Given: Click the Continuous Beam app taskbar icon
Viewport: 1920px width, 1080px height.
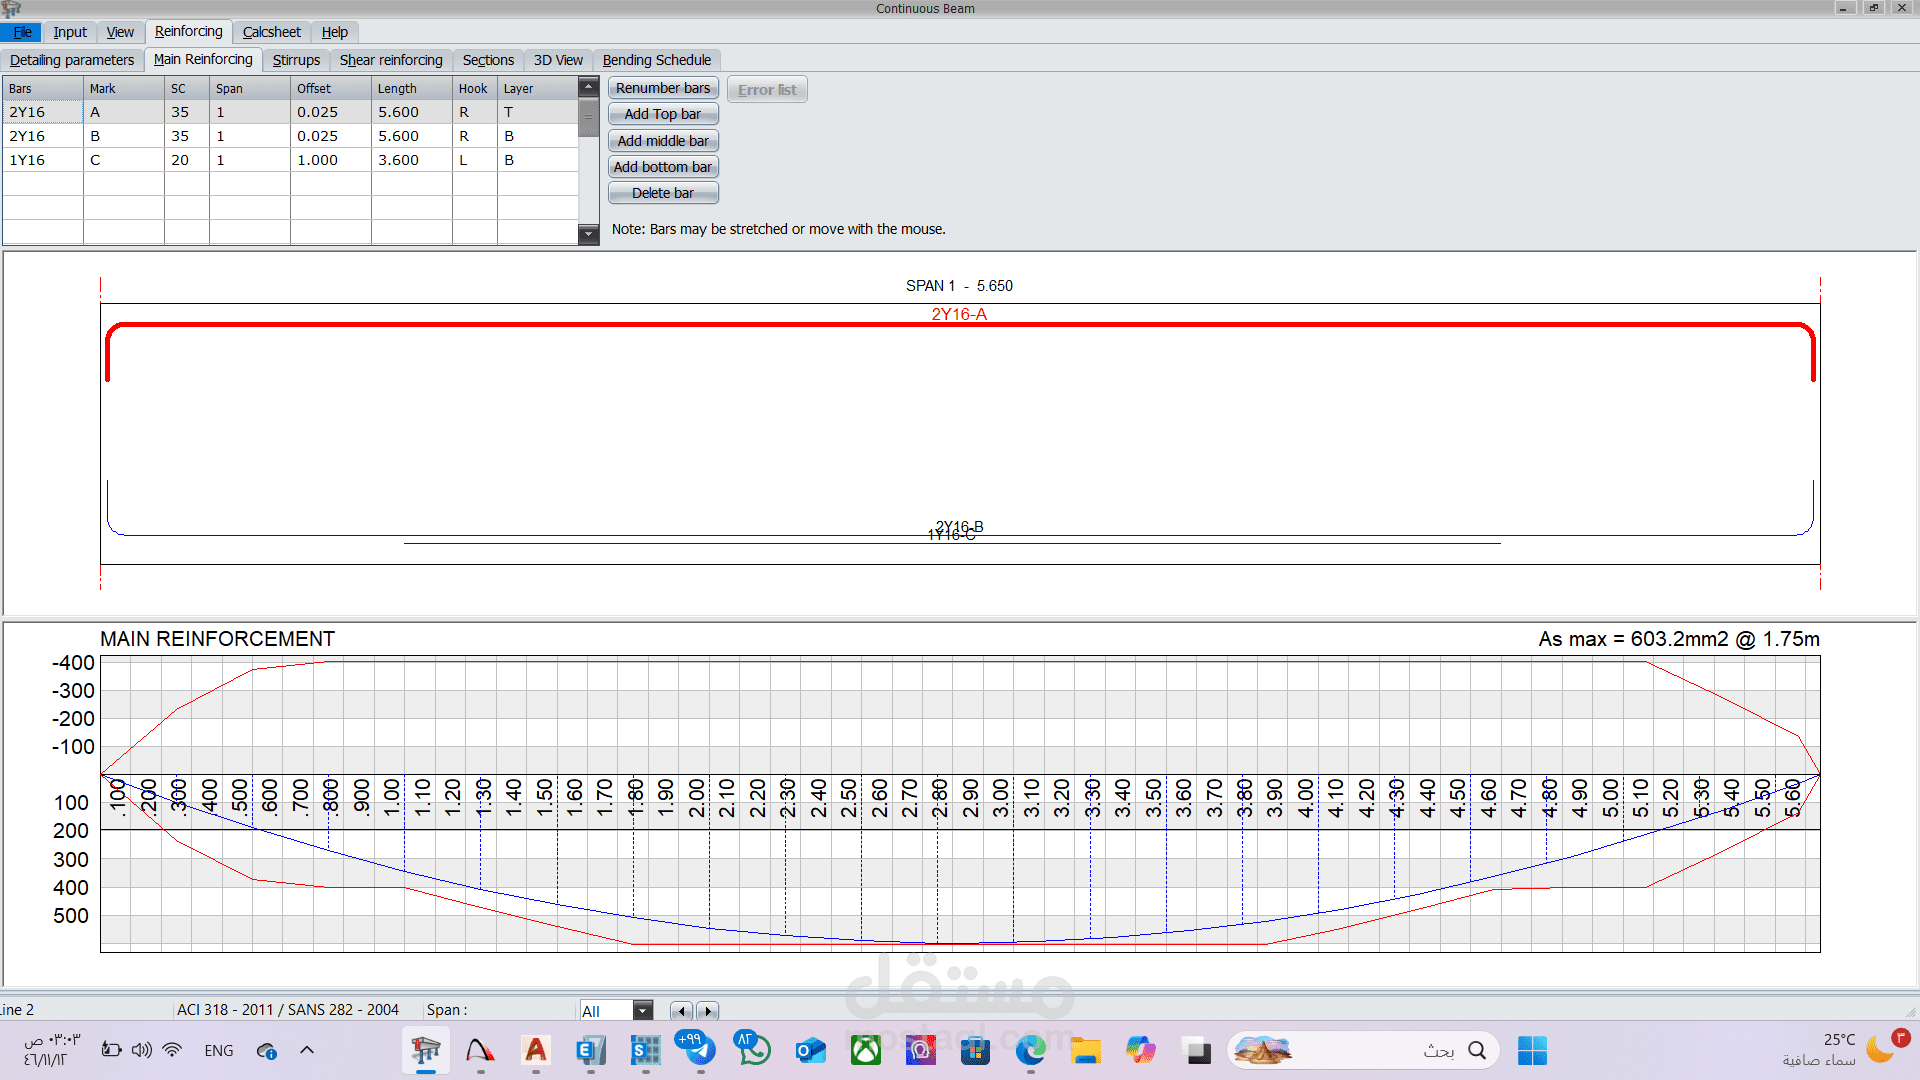Looking at the screenshot, I should click(x=426, y=1050).
